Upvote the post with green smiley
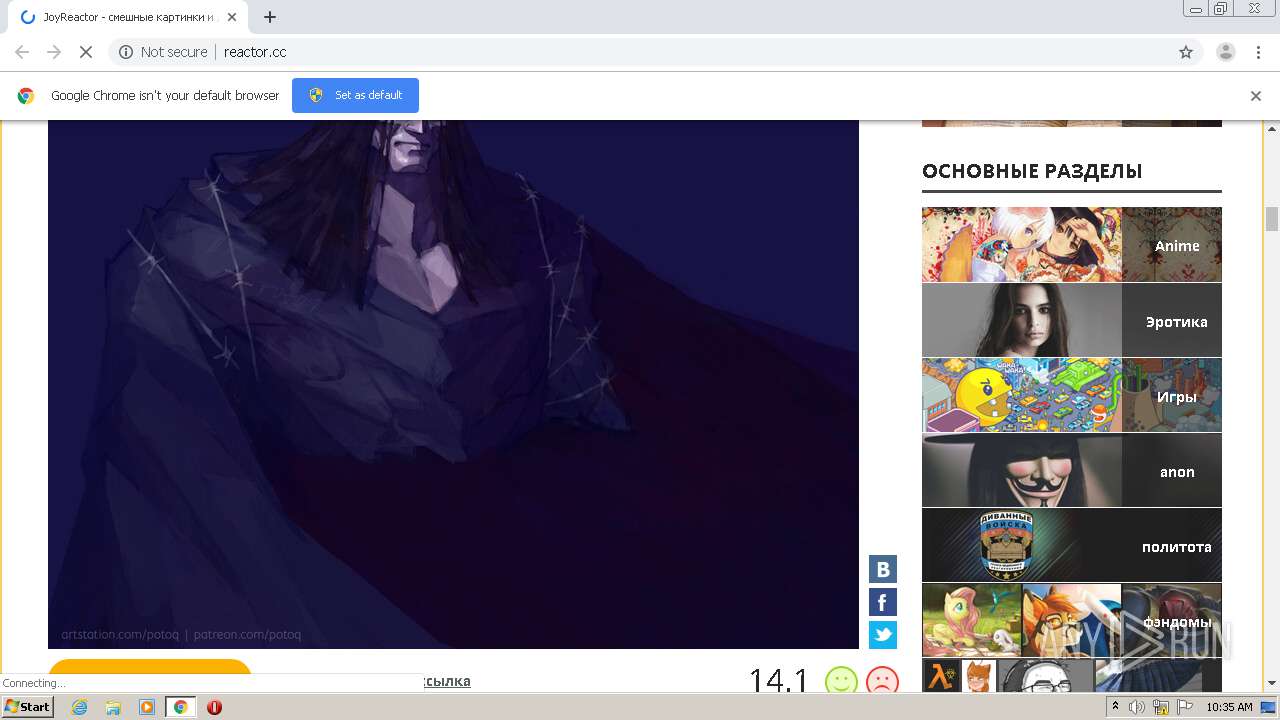The image size is (1280, 720). pos(841,682)
